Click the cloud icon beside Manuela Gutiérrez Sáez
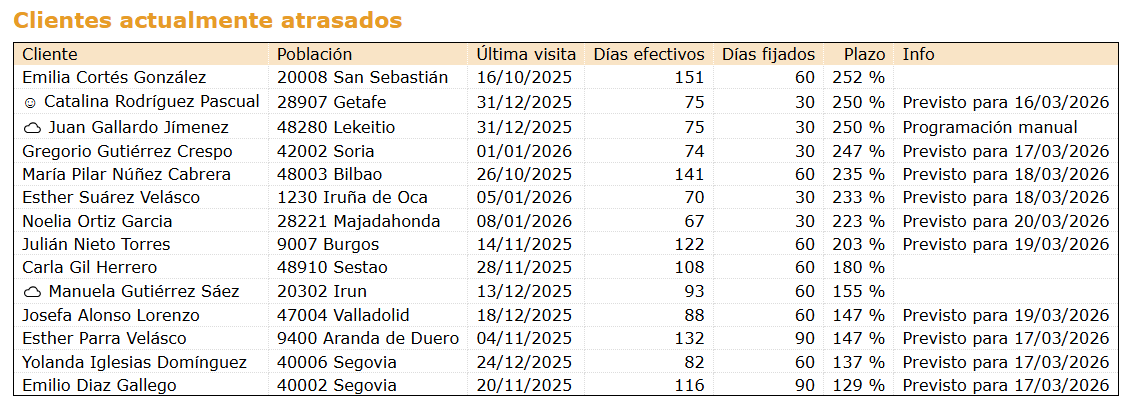Image resolution: width=1130 pixels, height=408 pixels. tap(32, 292)
